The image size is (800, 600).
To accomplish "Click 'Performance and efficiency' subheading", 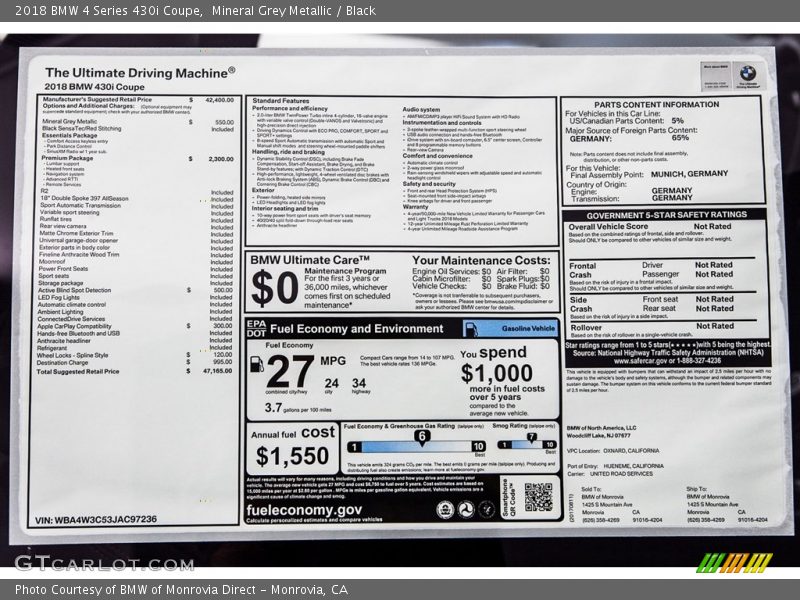I will tap(290, 109).
